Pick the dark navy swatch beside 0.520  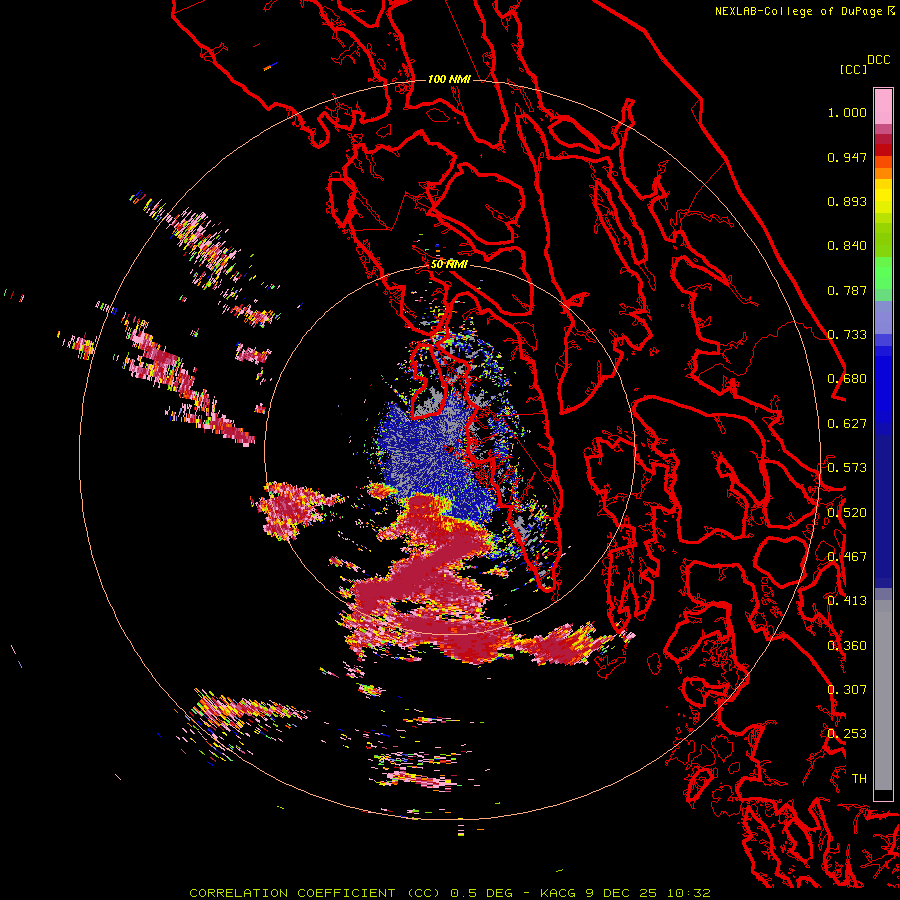(x=883, y=511)
